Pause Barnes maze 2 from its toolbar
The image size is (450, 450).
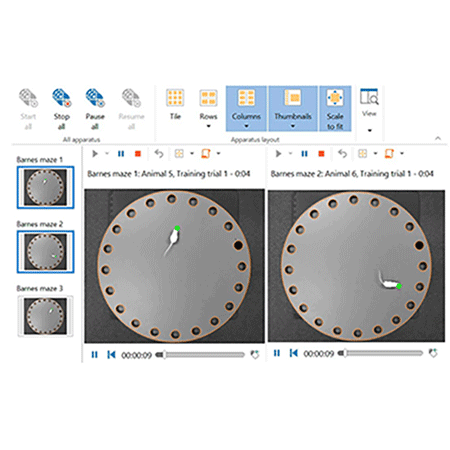(x=304, y=154)
